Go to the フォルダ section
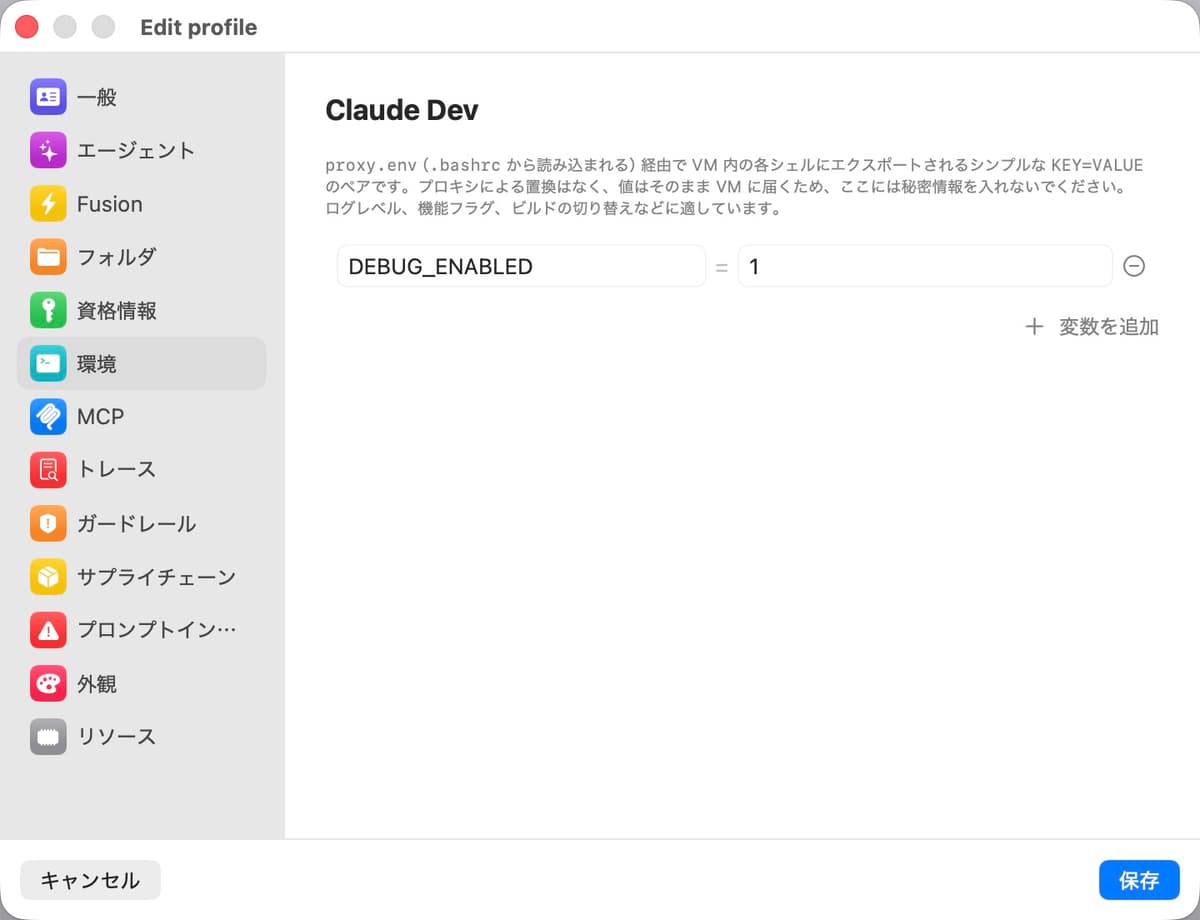The height and width of the screenshot is (920, 1200). click(x=142, y=257)
